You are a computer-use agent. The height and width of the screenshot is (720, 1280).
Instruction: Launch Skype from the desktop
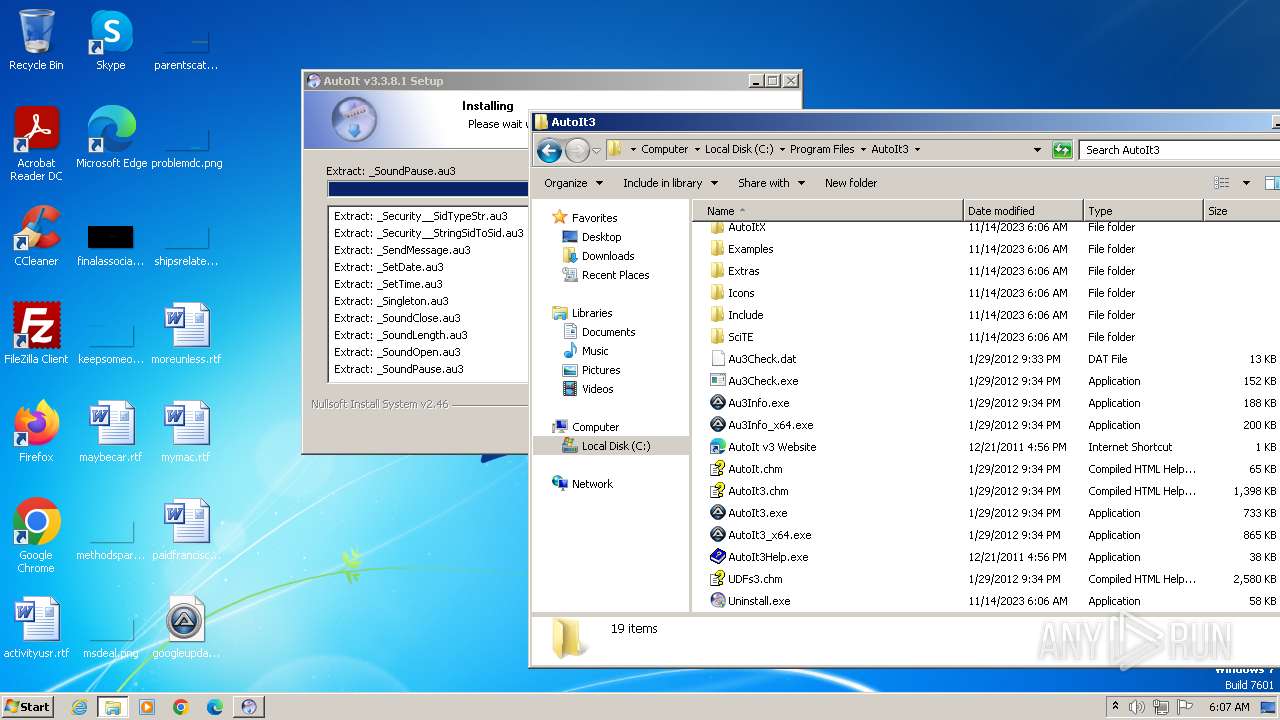[110, 40]
